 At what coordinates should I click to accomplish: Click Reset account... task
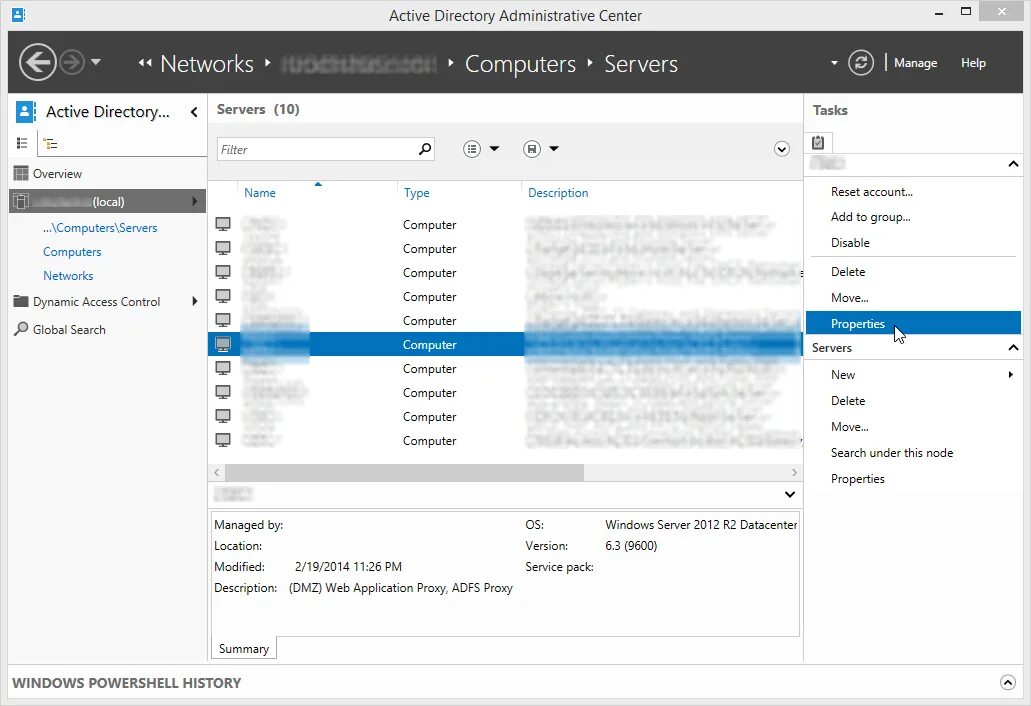click(872, 191)
